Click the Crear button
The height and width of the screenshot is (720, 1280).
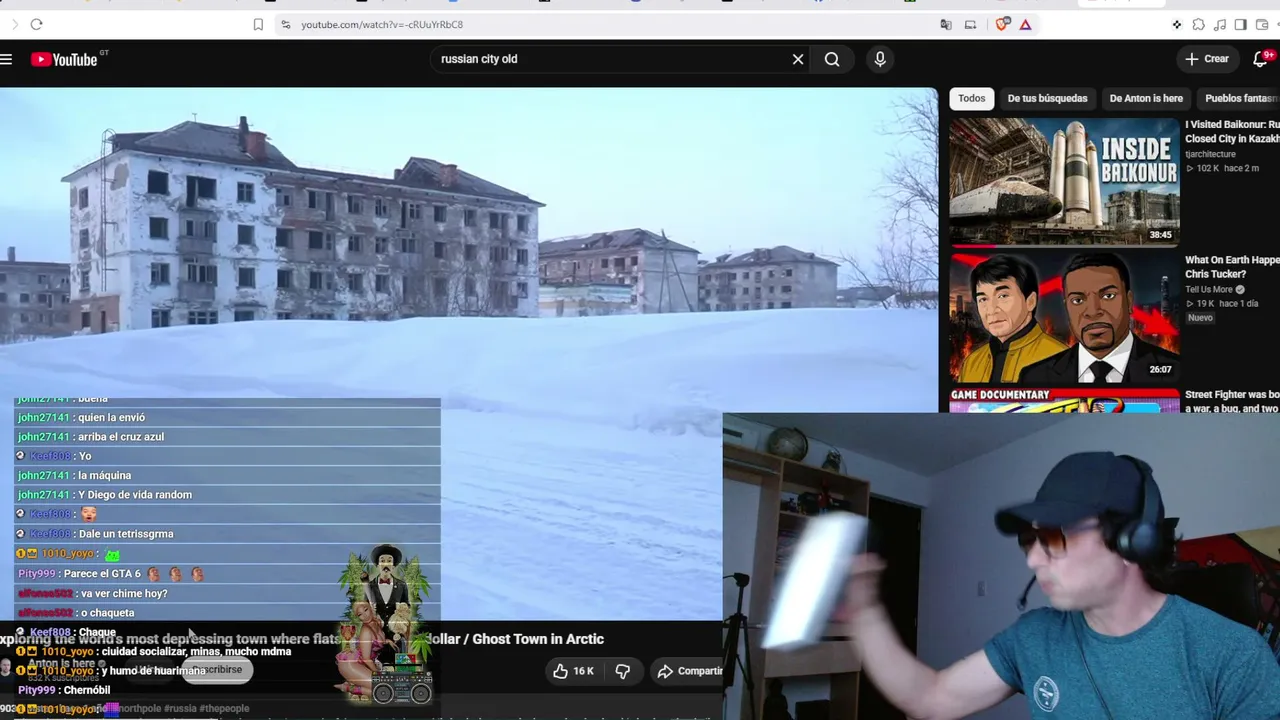point(1207,59)
